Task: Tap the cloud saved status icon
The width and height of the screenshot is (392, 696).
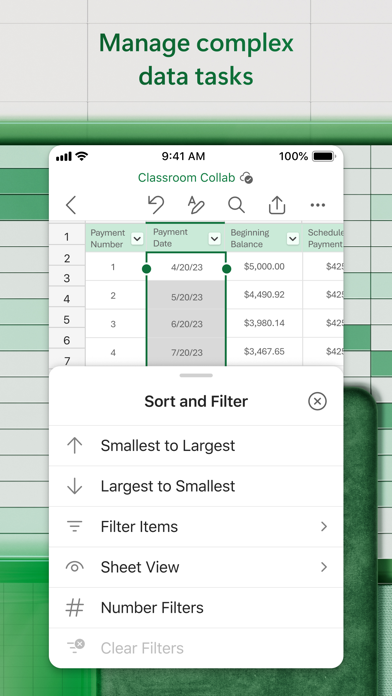Action: point(246,178)
